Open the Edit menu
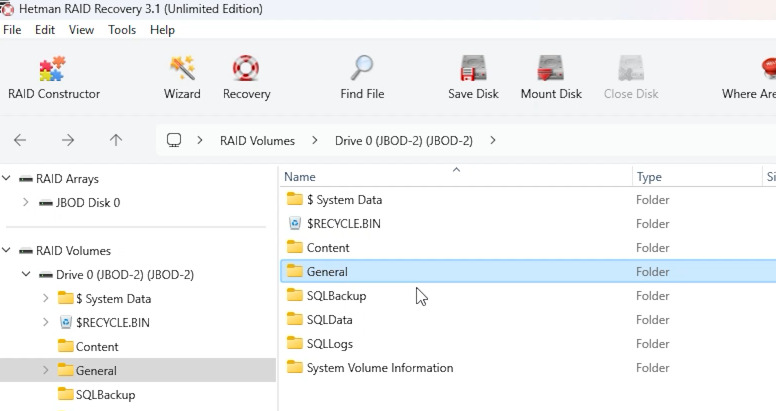This screenshot has height=411, width=776. [x=45, y=30]
